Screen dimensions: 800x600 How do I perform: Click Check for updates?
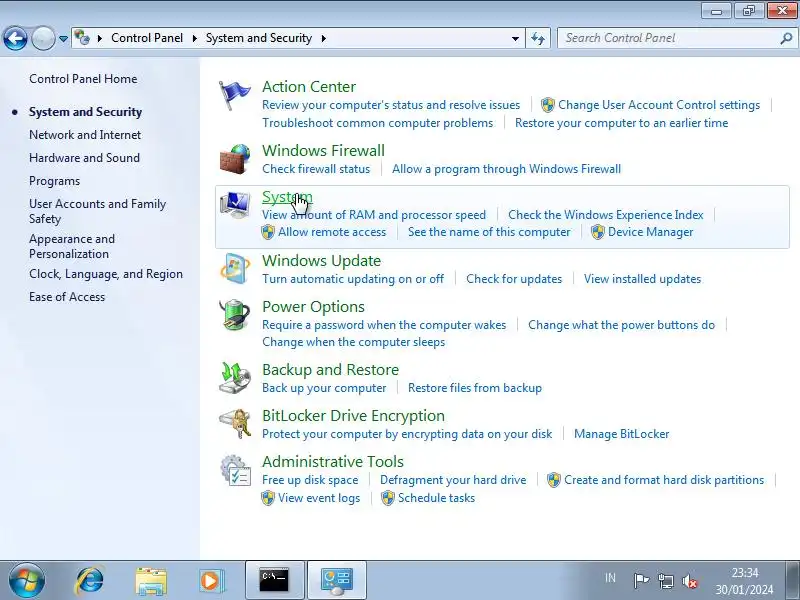pos(514,279)
